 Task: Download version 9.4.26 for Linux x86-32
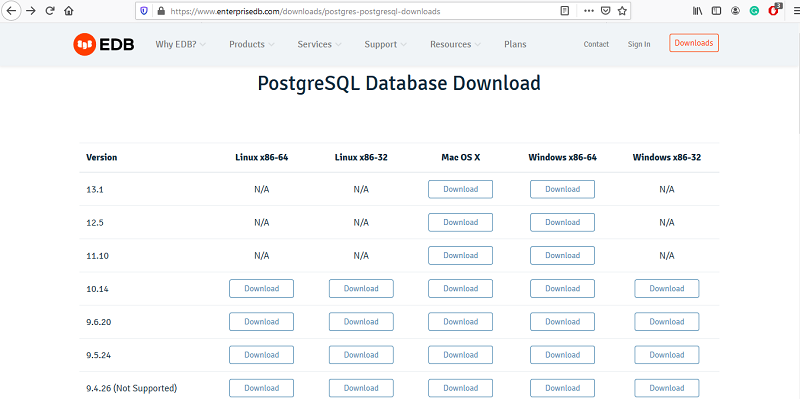[x=361, y=388]
